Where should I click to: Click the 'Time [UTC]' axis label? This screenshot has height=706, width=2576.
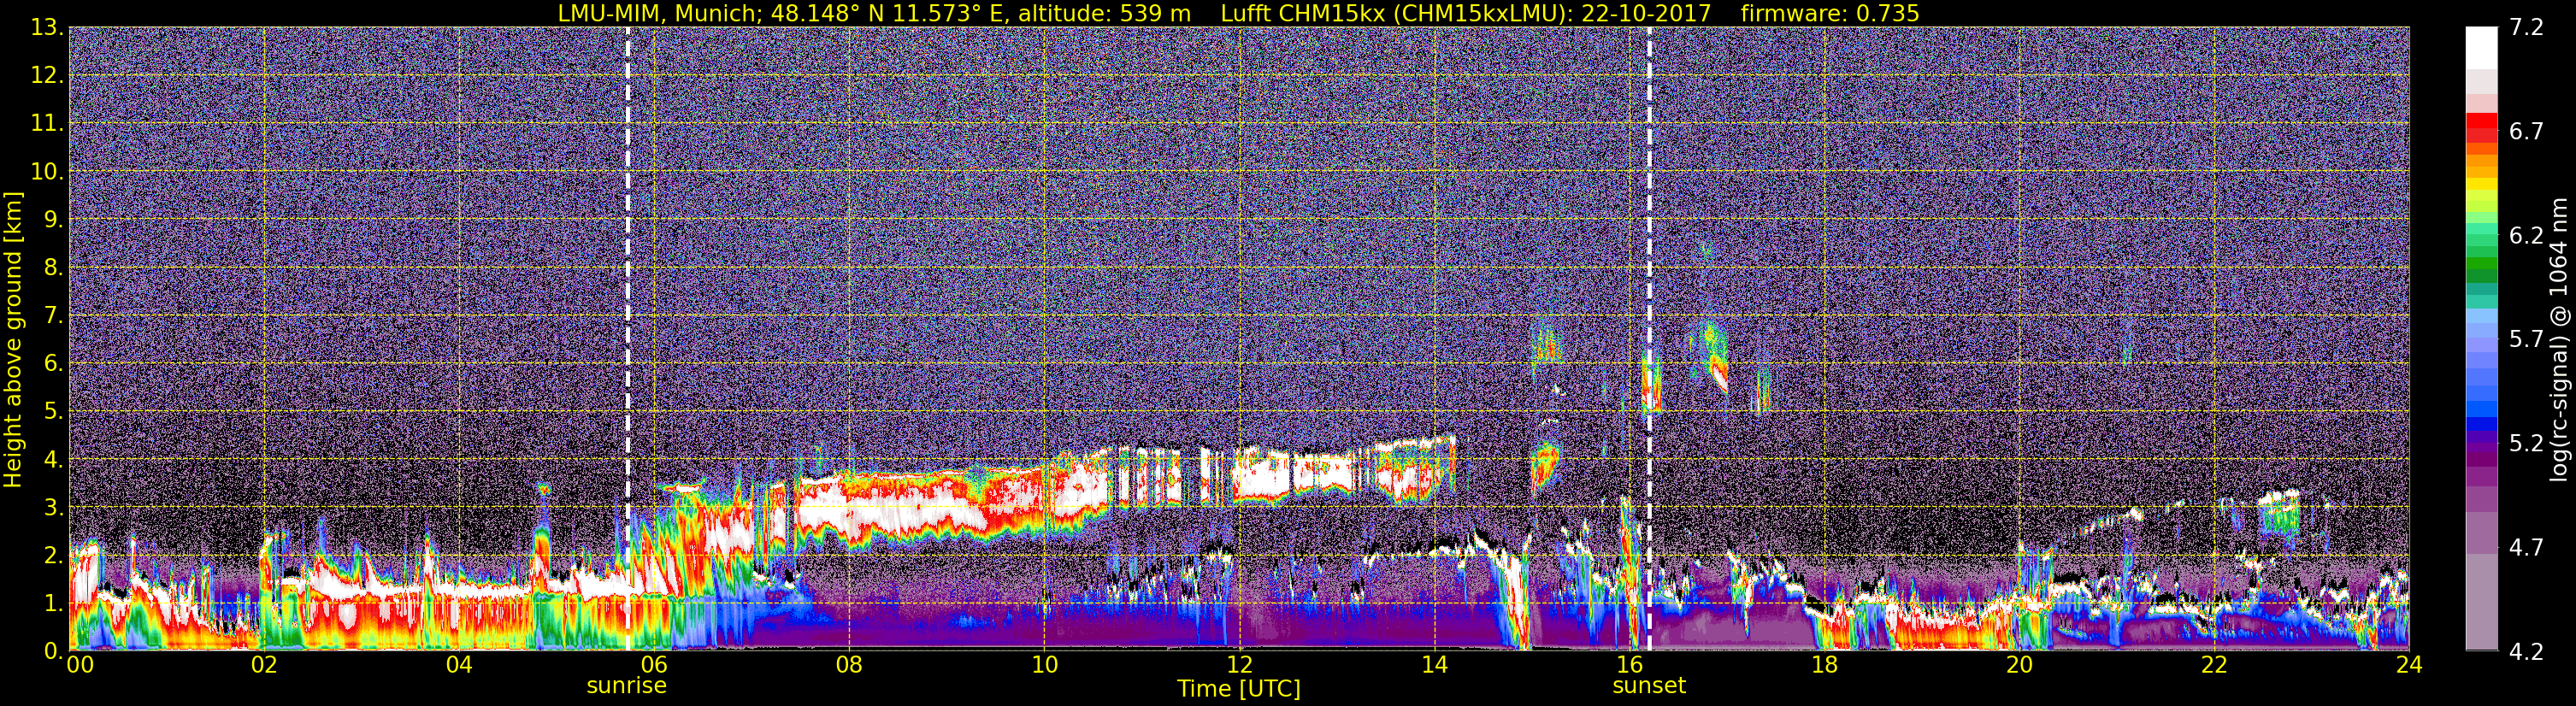point(1239,689)
